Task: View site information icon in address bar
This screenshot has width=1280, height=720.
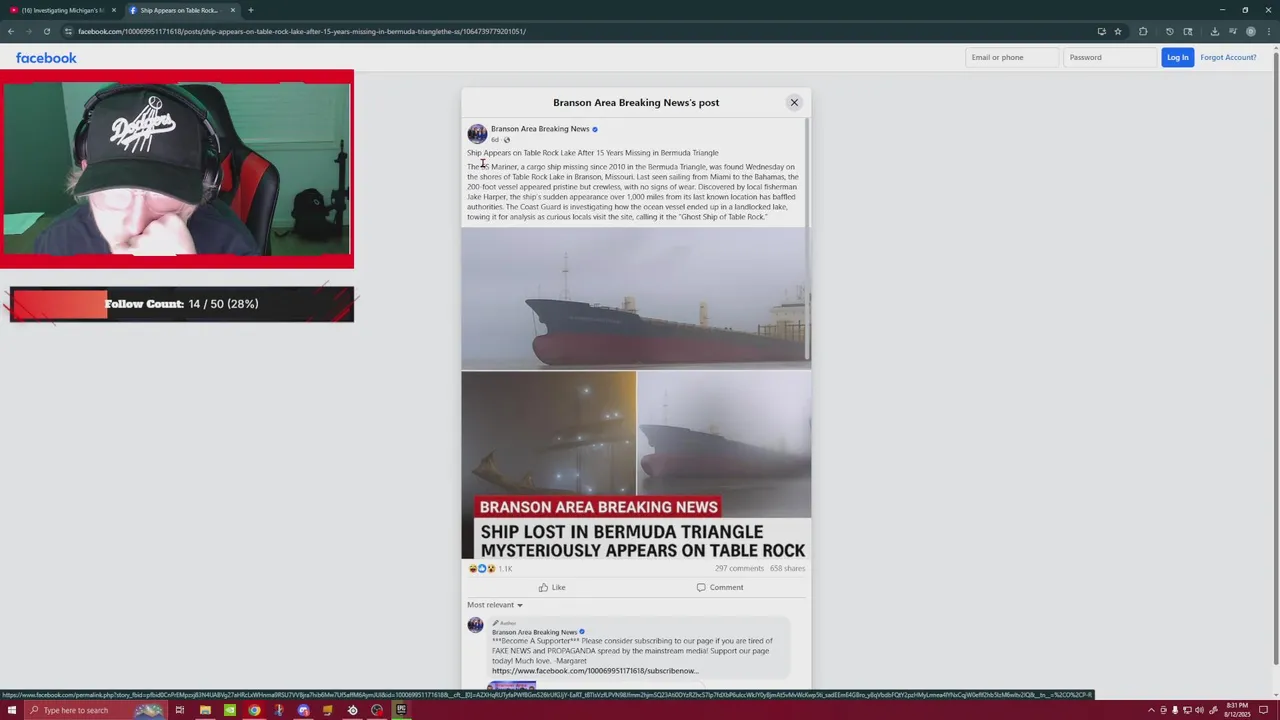Action: pos(68,31)
